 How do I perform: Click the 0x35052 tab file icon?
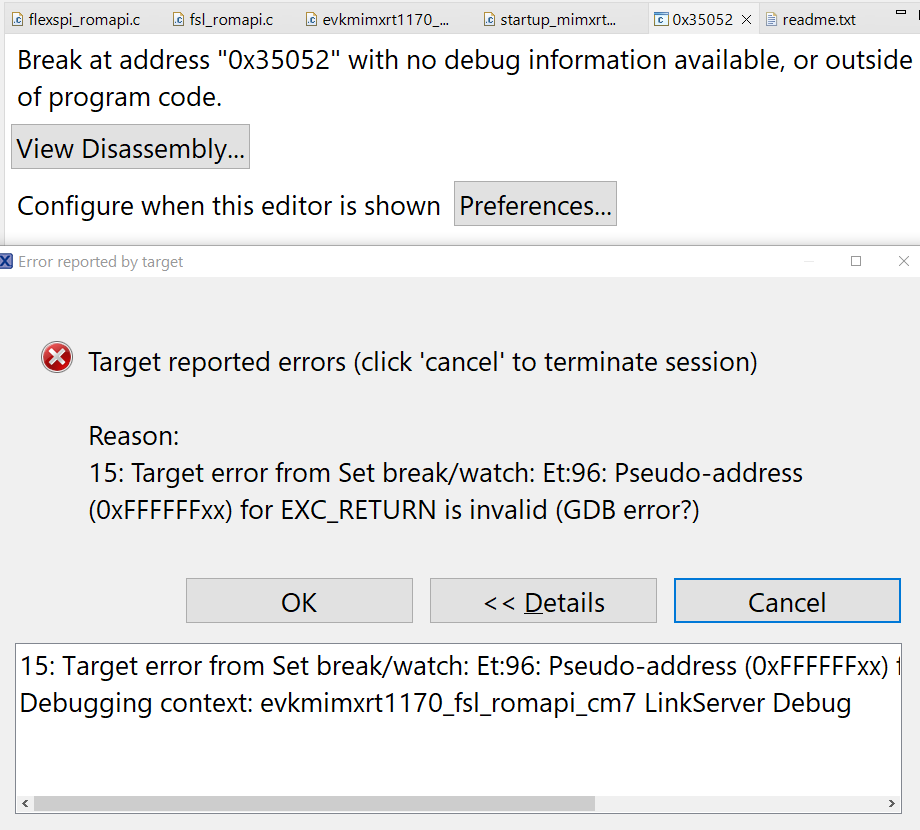660,19
